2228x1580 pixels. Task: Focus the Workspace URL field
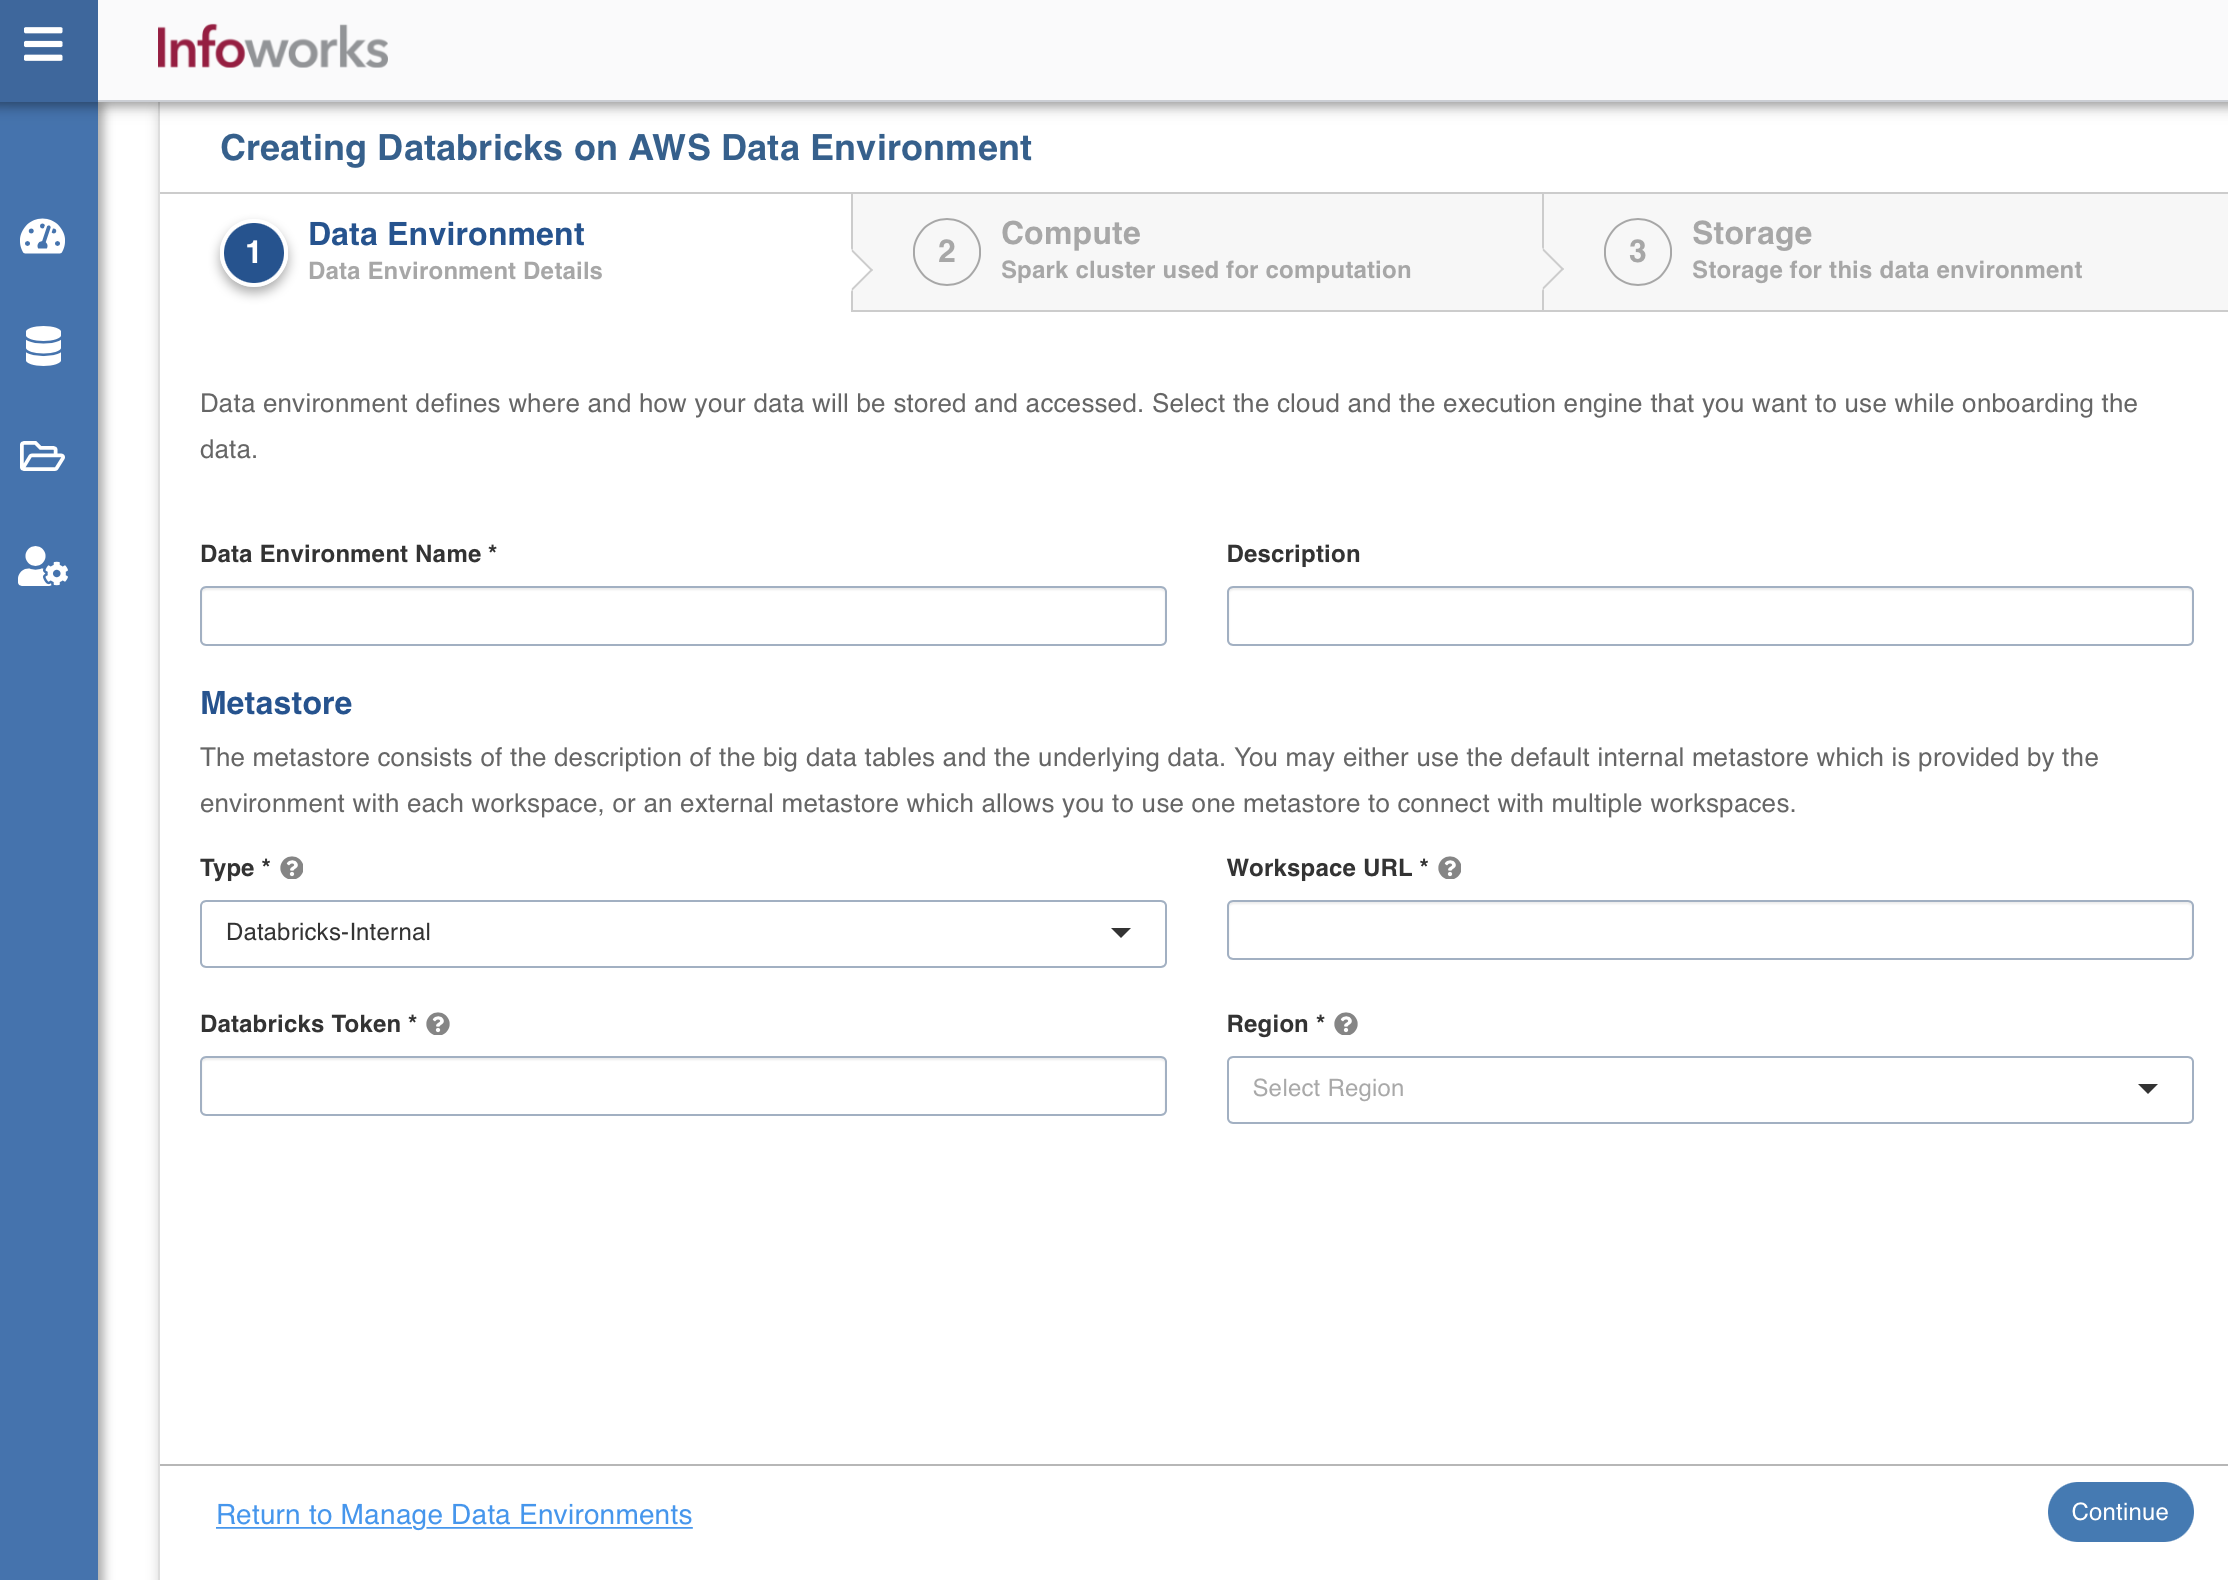(1710, 930)
